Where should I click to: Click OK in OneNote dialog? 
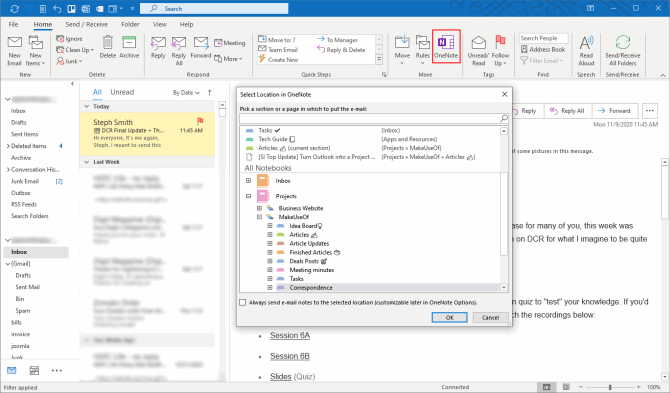coord(450,317)
